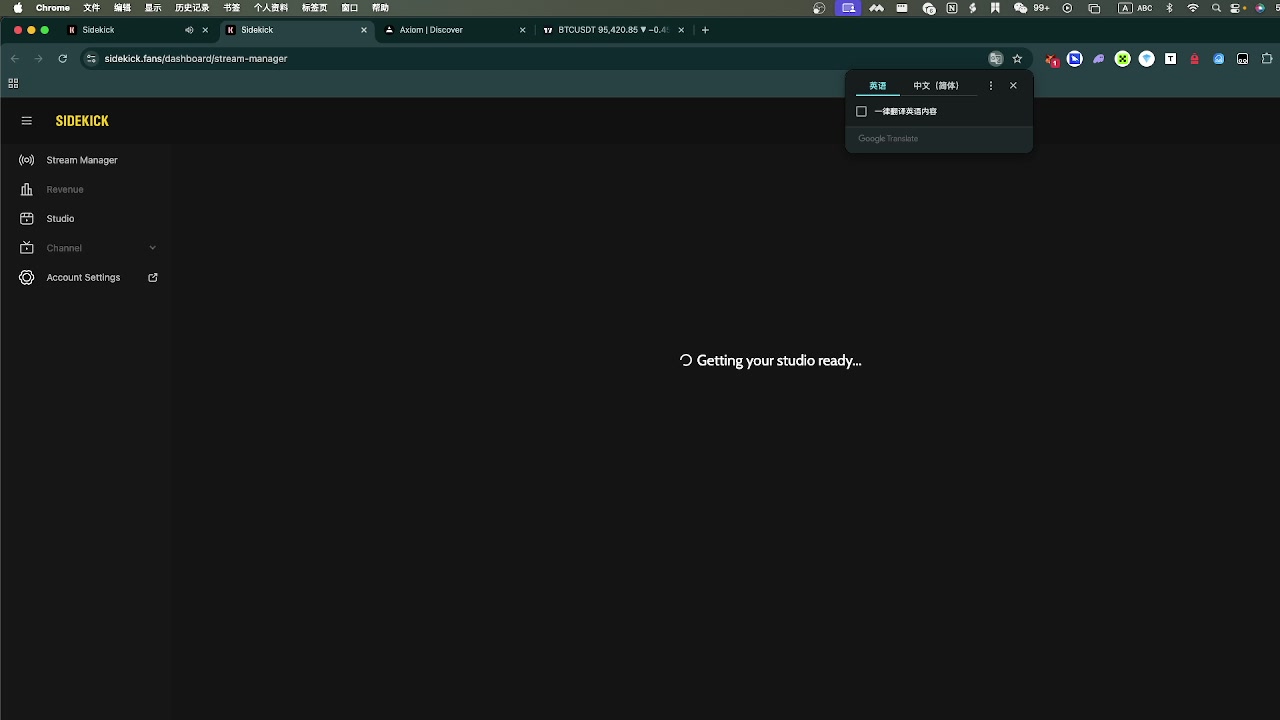Click the Notion icon in menu bar
Screen dimensions: 1280x720
[x=951, y=8]
